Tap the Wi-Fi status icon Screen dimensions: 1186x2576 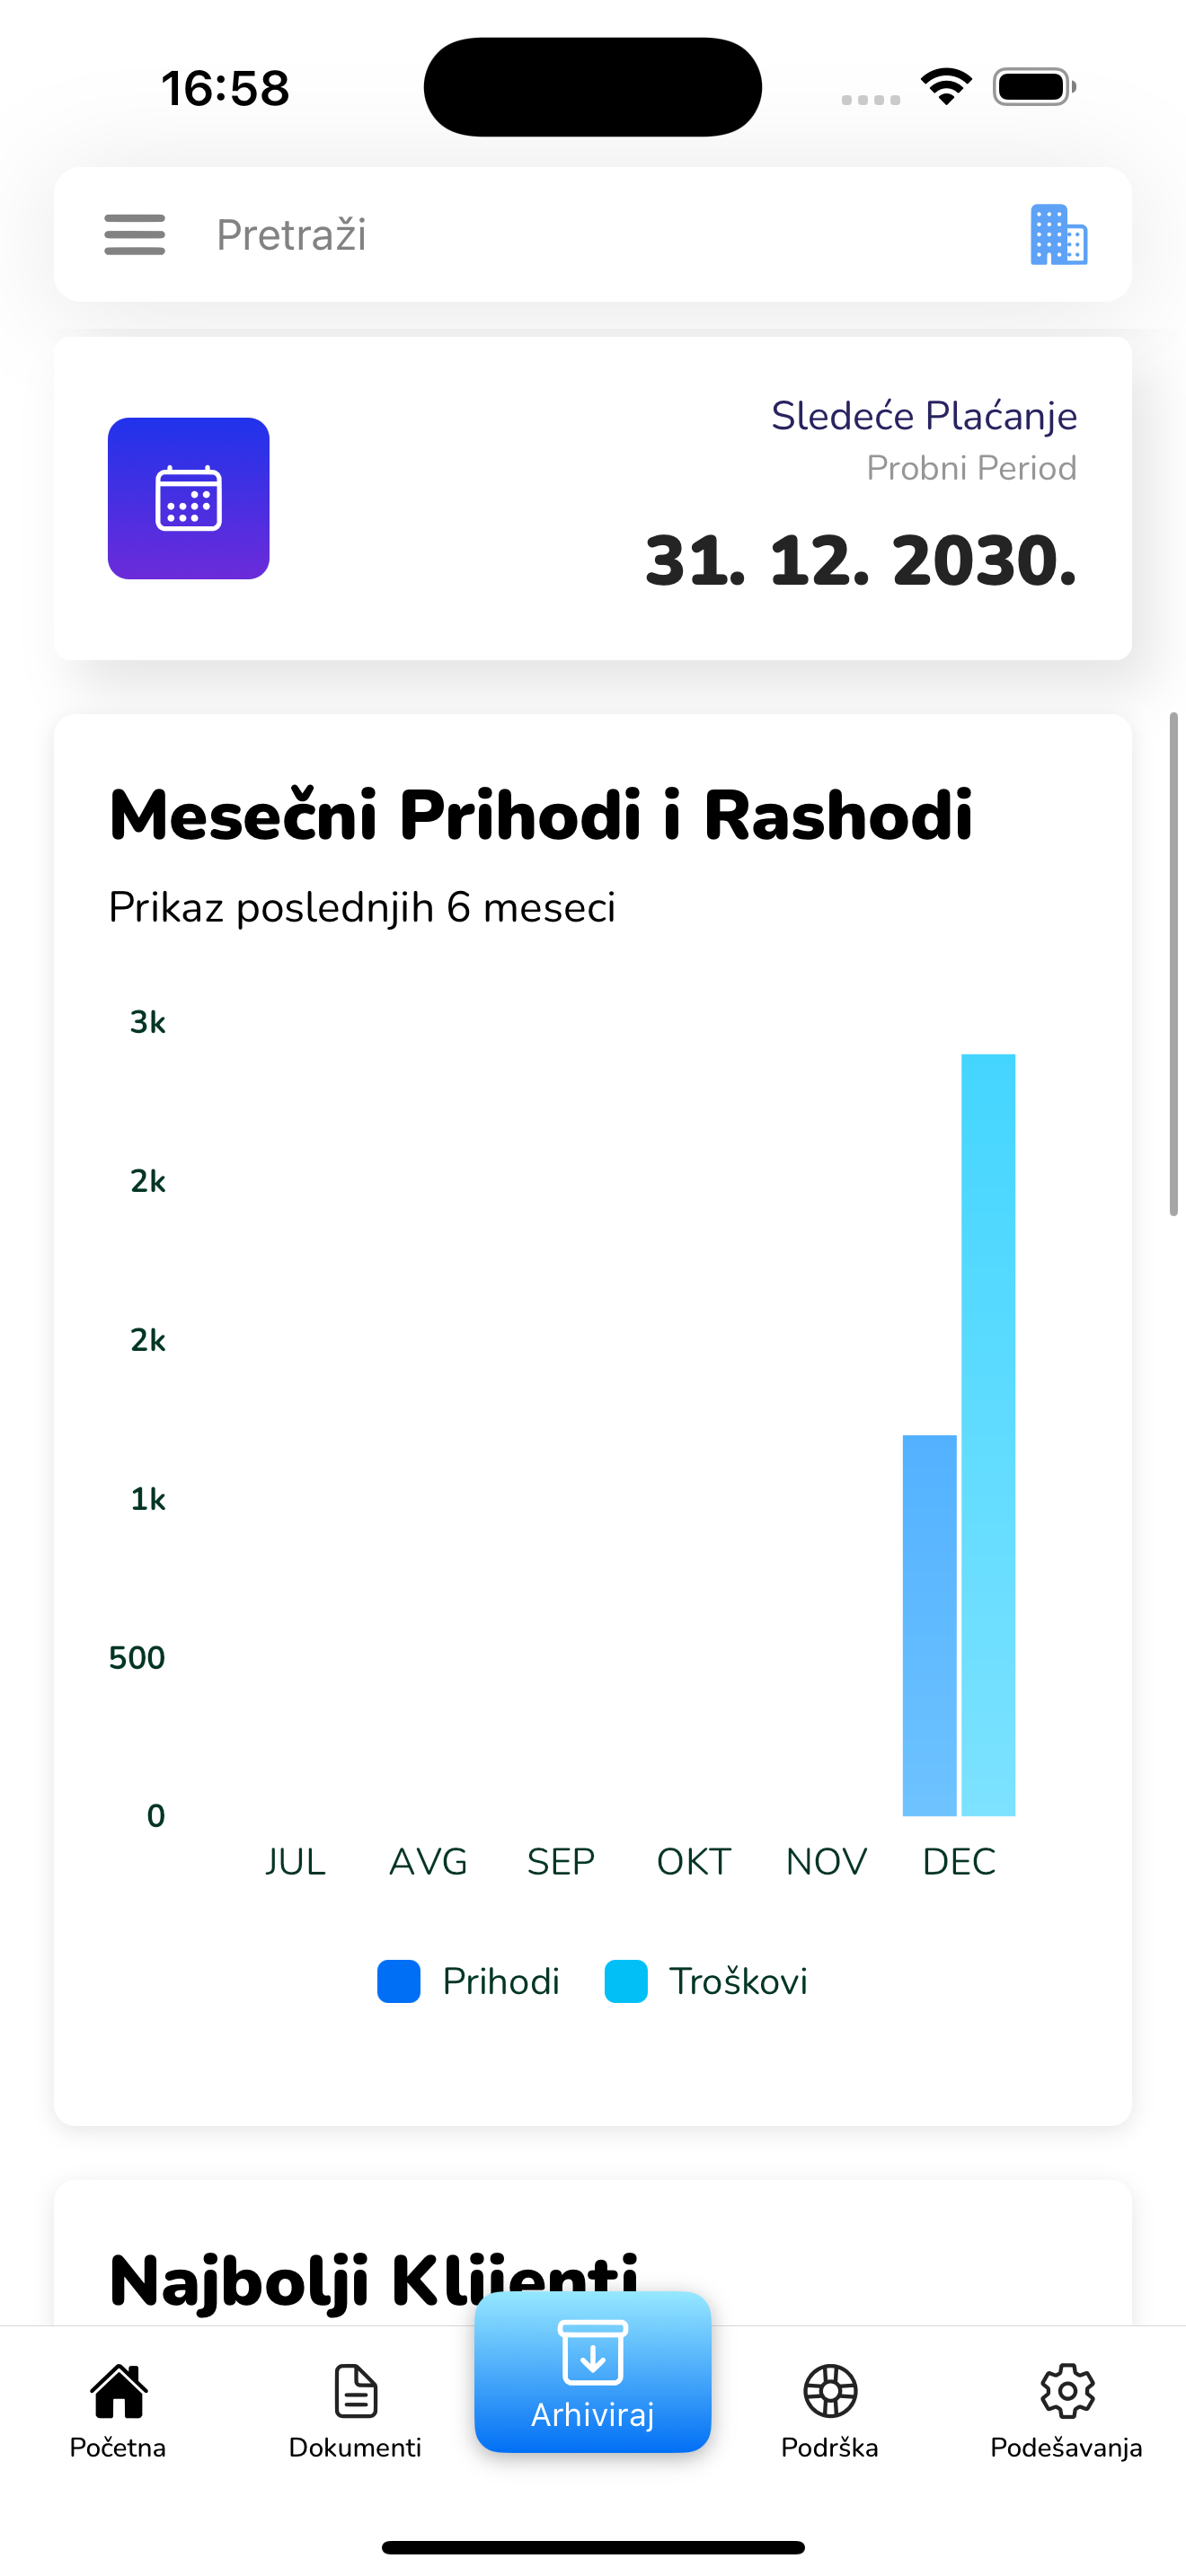pos(947,86)
